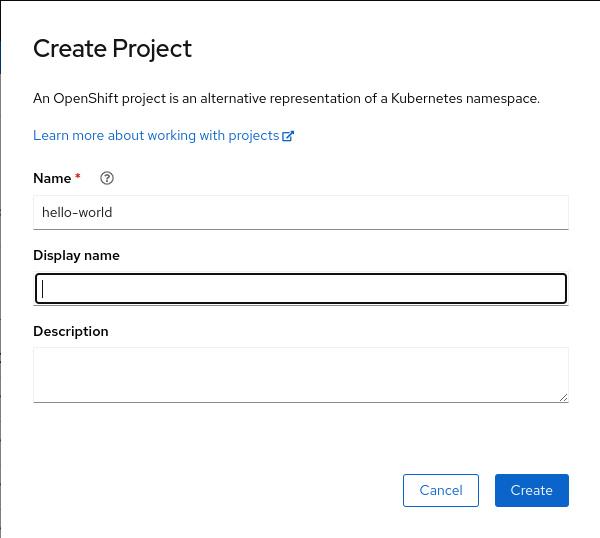Open Learn more about working with projects
The height and width of the screenshot is (538, 600).
click(x=163, y=135)
